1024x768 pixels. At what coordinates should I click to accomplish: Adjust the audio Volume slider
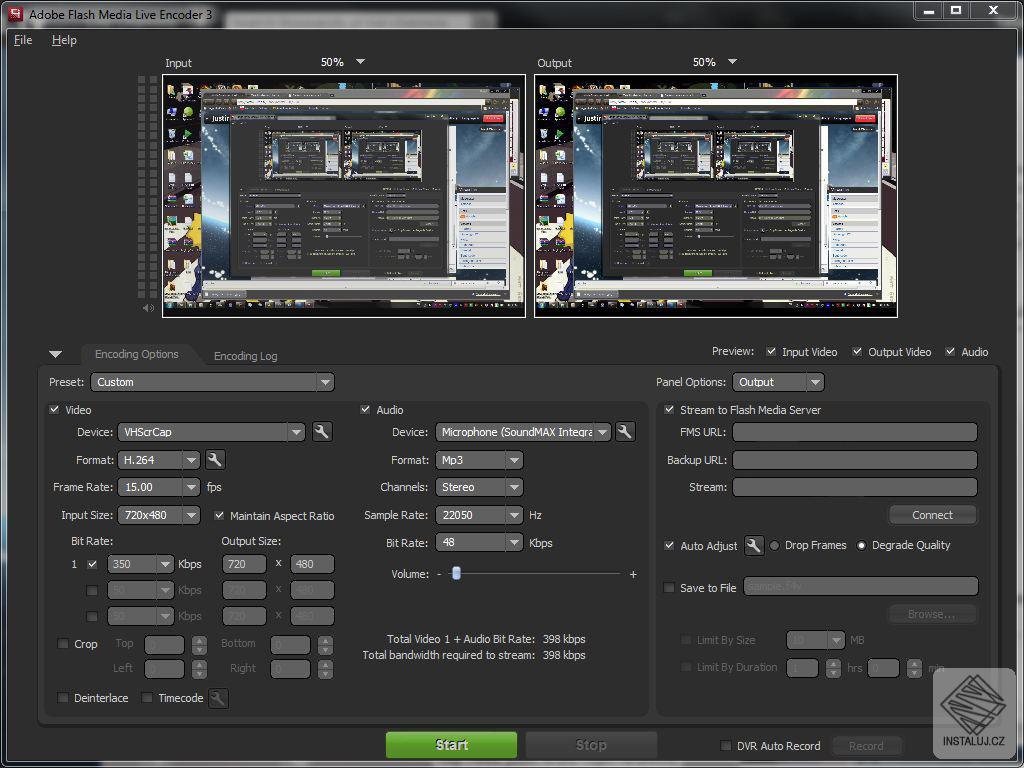[457, 573]
